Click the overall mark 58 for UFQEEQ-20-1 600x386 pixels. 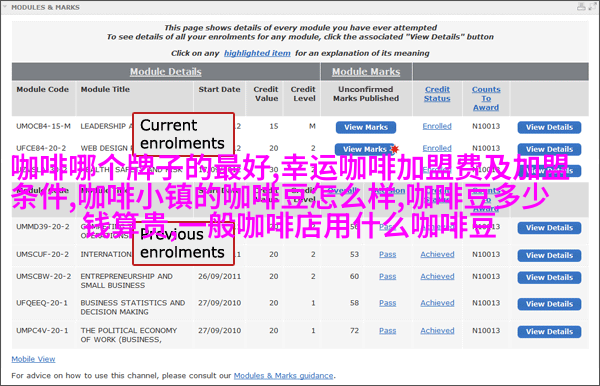click(x=354, y=303)
